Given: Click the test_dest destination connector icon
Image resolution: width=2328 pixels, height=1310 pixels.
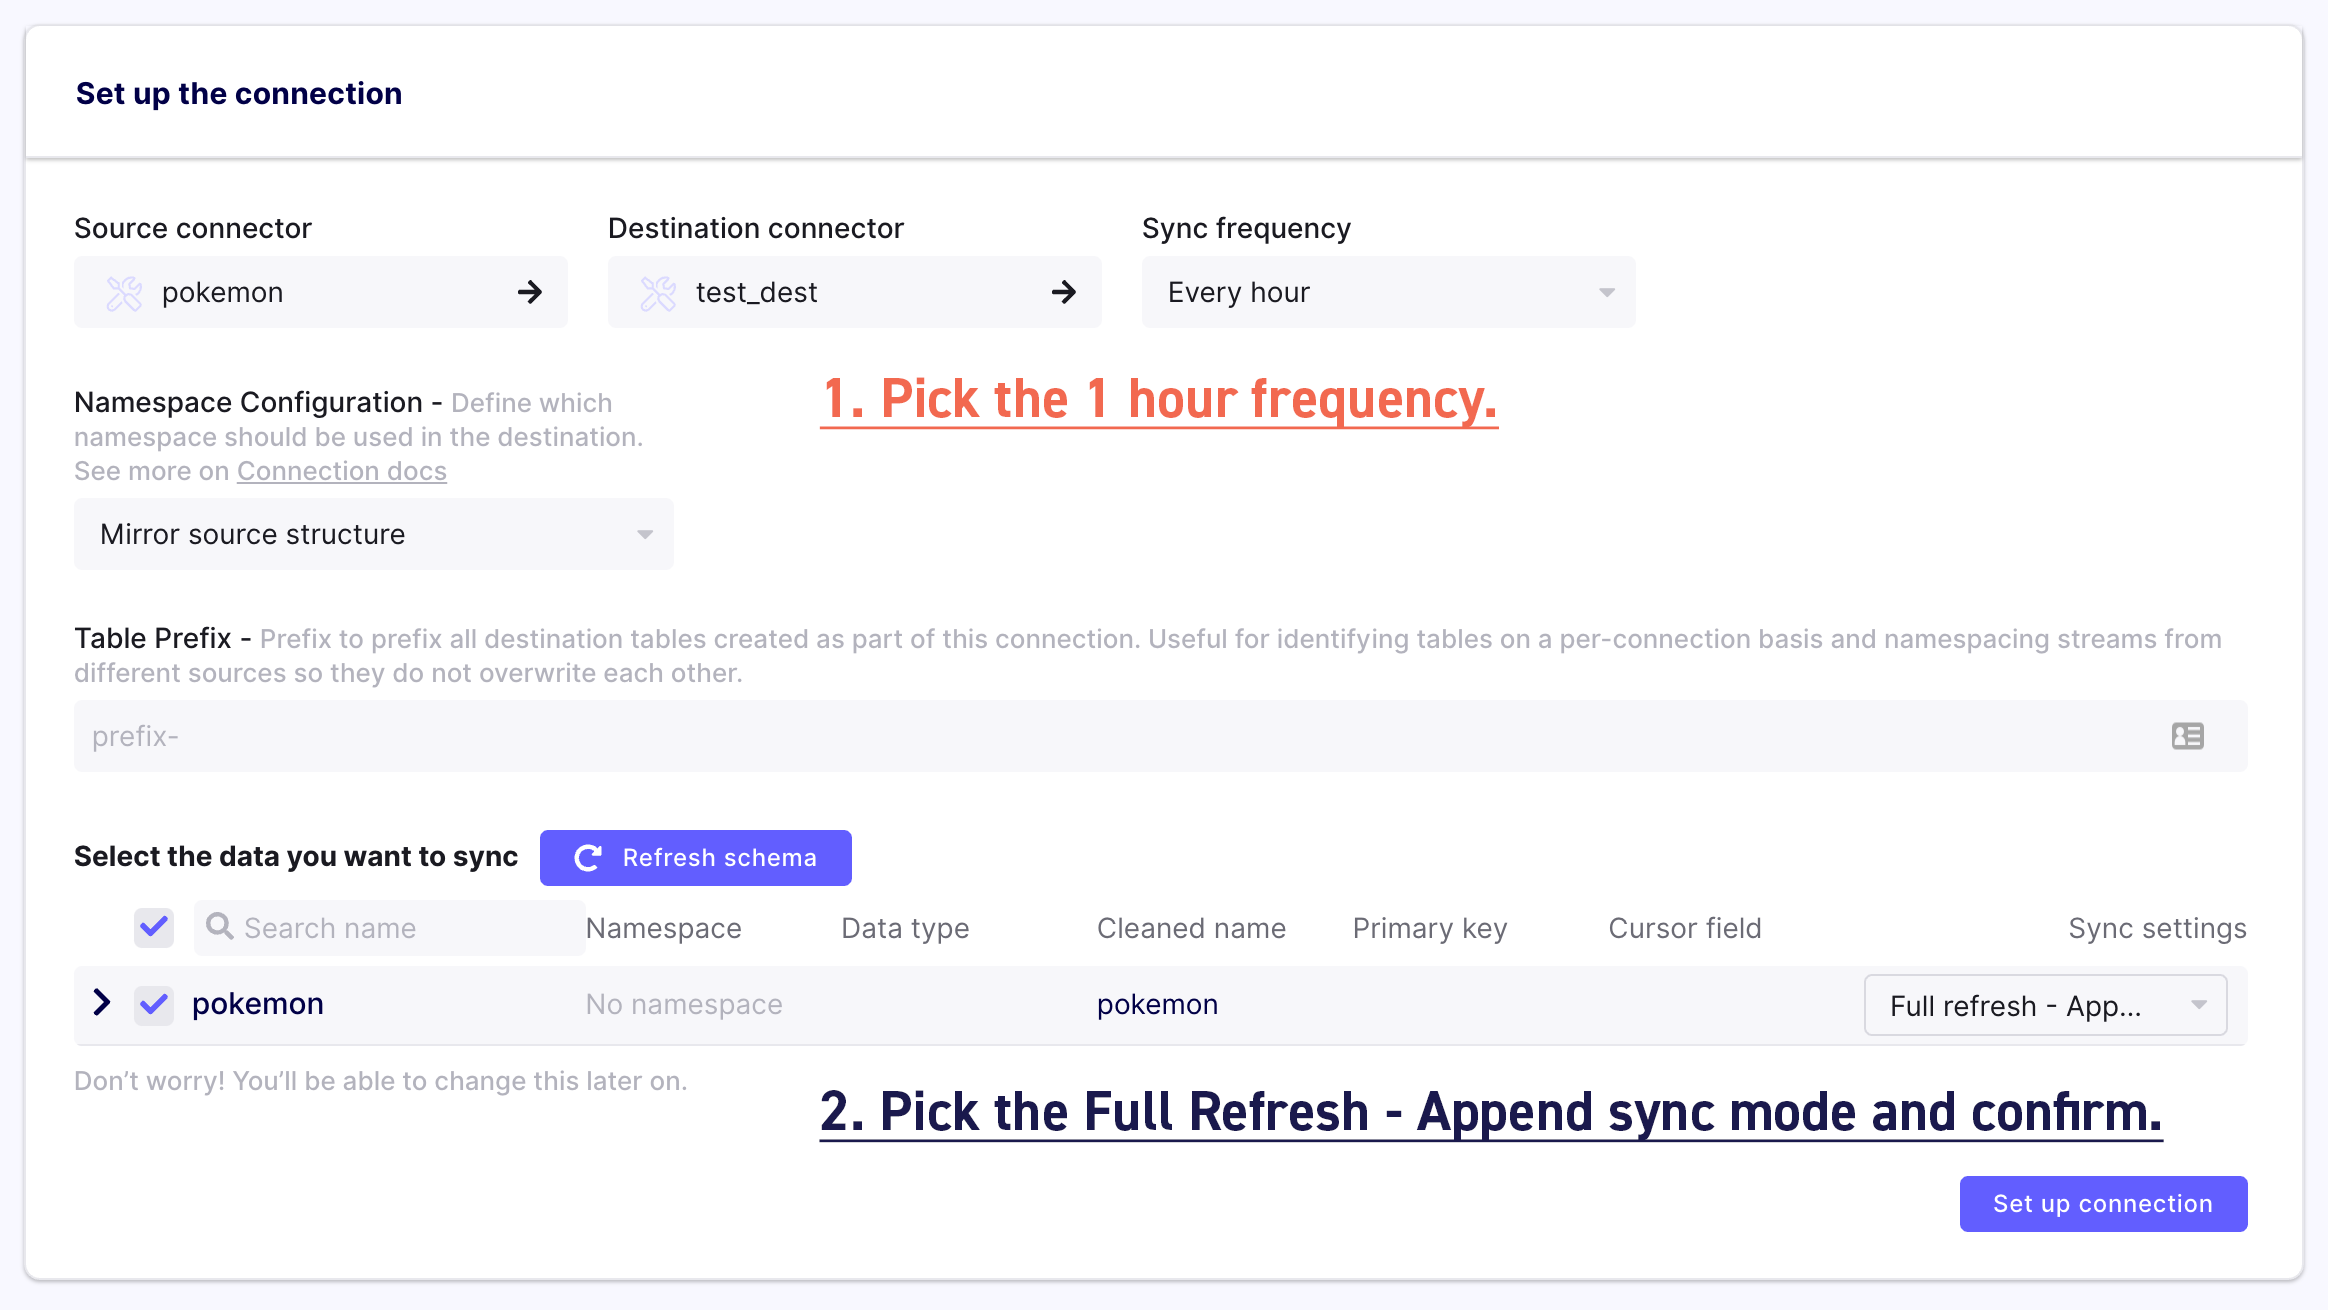Looking at the screenshot, I should click(658, 293).
